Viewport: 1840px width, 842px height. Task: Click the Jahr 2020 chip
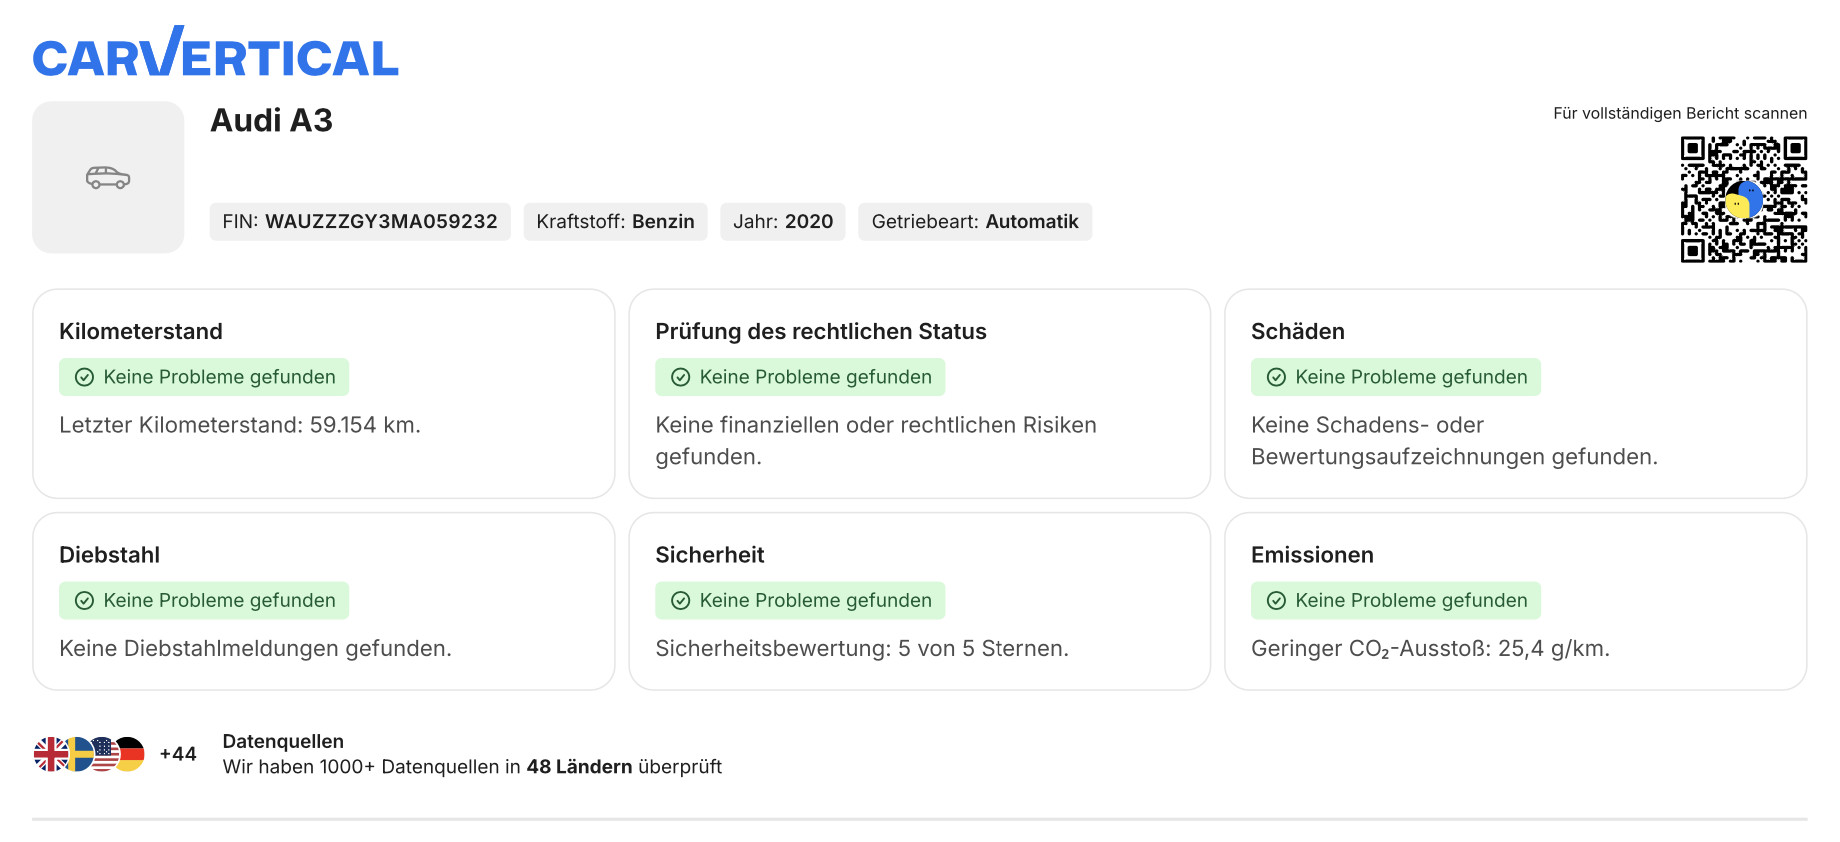coord(783,222)
